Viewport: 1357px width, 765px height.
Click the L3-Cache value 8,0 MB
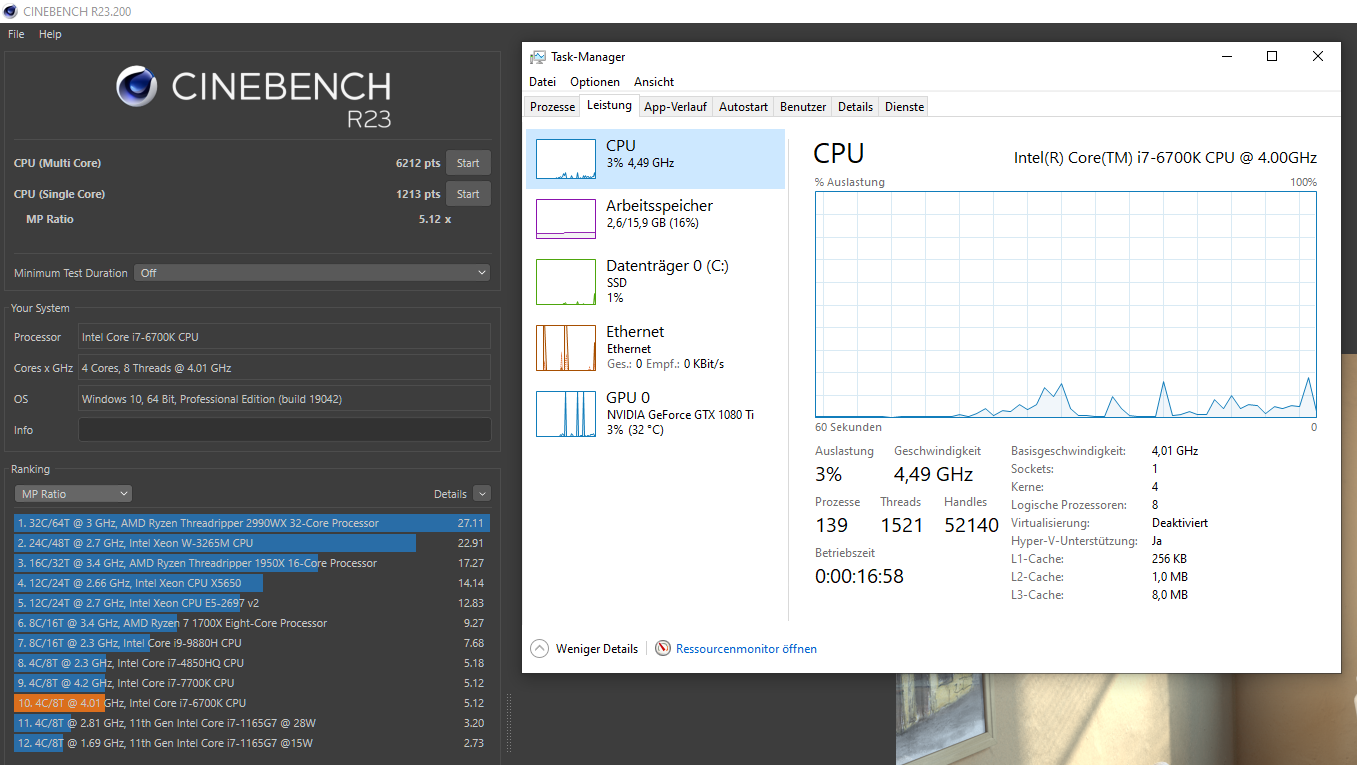1170,595
